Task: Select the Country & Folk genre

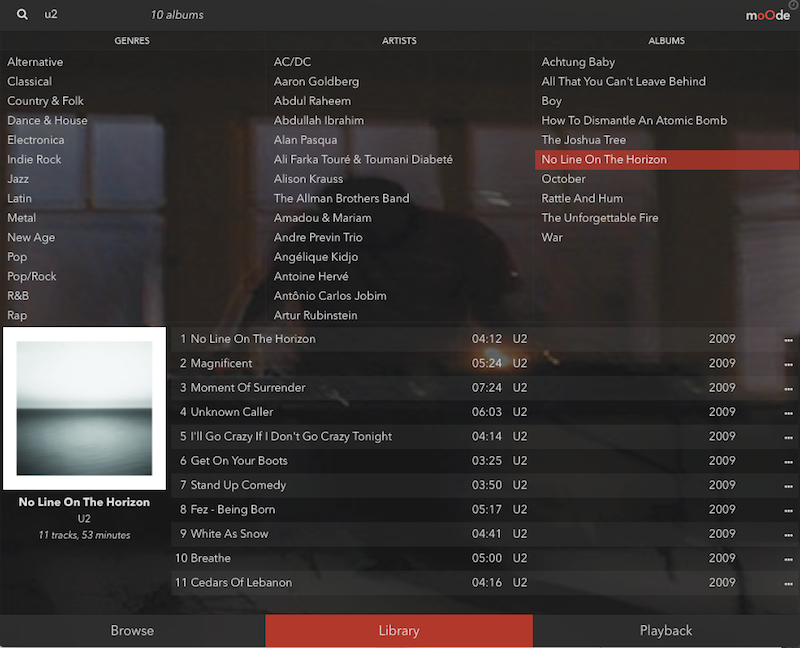Action: (x=45, y=101)
